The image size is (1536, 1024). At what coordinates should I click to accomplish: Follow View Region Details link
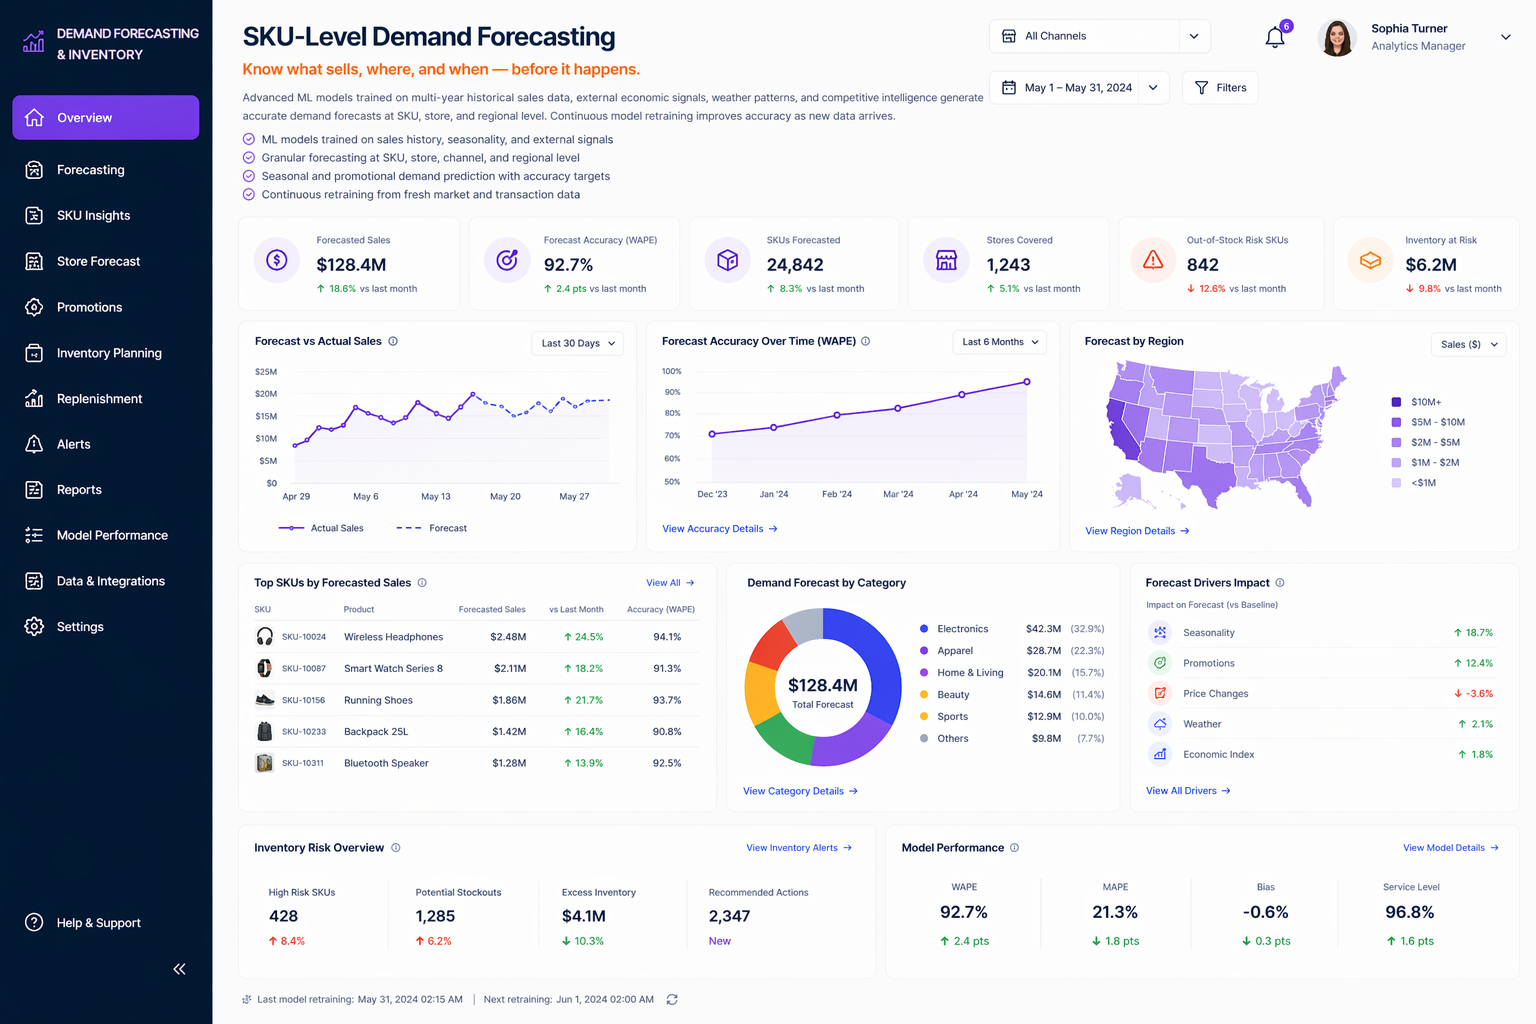coord(1137,531)
